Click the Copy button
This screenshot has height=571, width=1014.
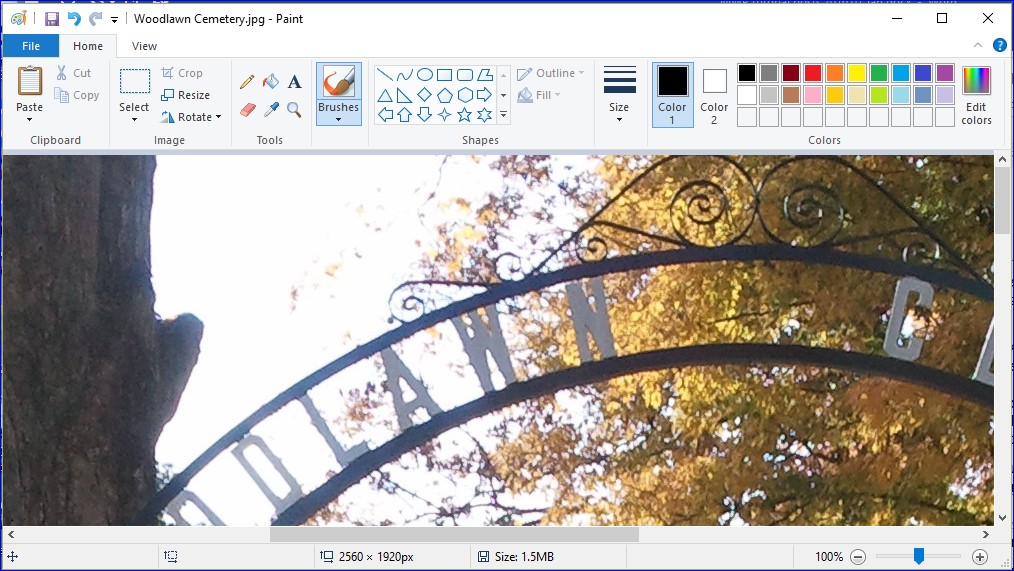[x=77, y=95]
